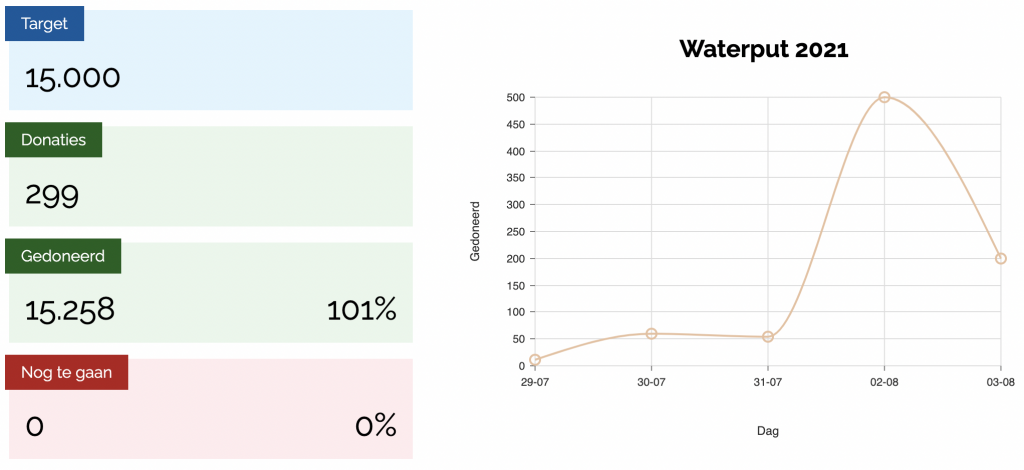Click the blue Target label

click(44, 24)
